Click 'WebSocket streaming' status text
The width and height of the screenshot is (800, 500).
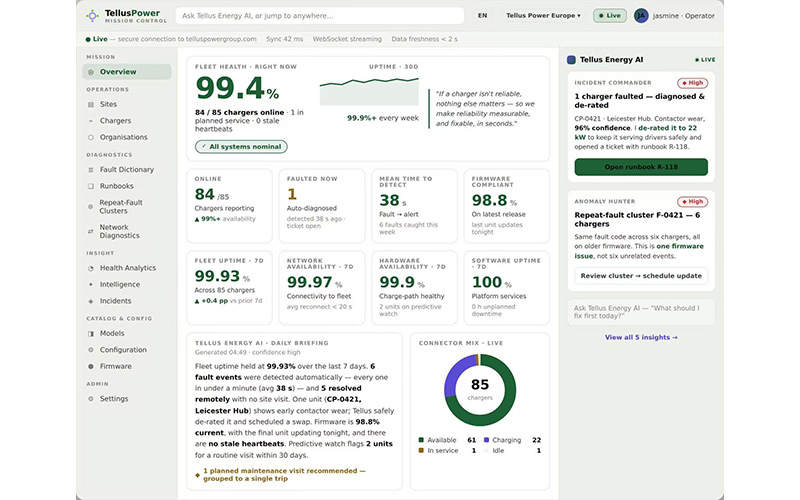click(x=347, y=39)
